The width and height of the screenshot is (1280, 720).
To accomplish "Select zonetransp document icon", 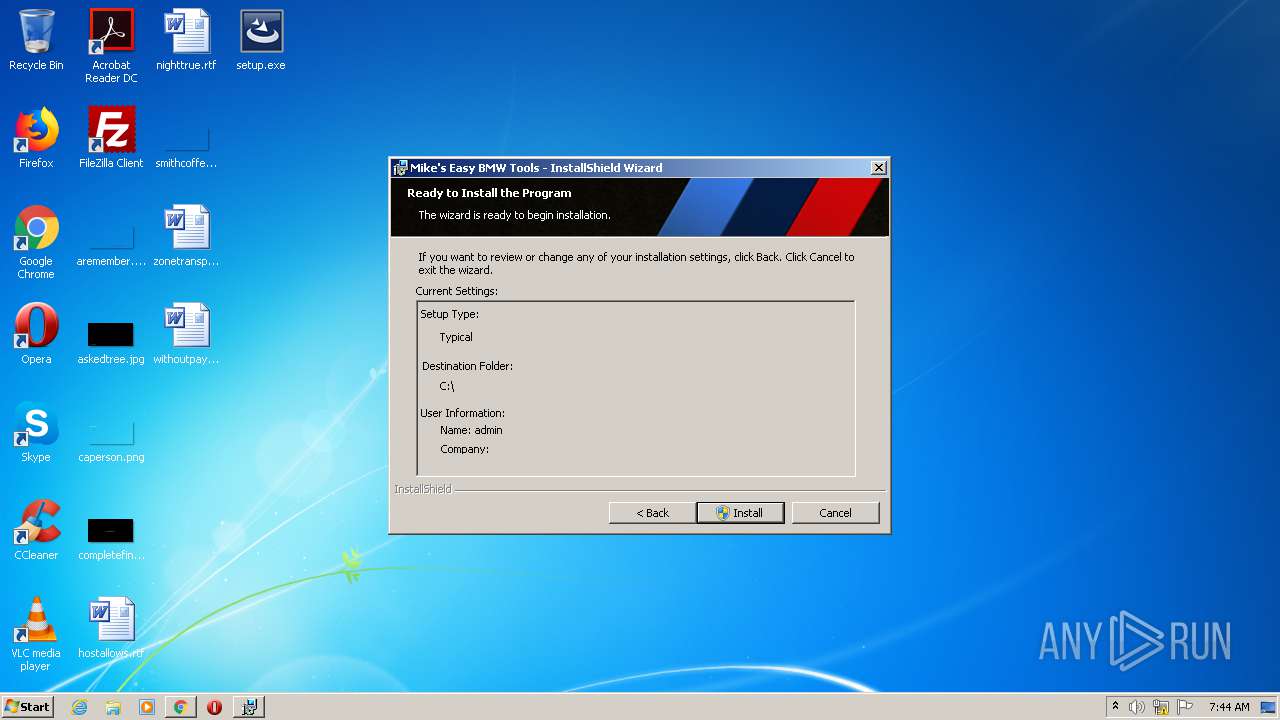I will pyautogui.click(x=186, y=237).
